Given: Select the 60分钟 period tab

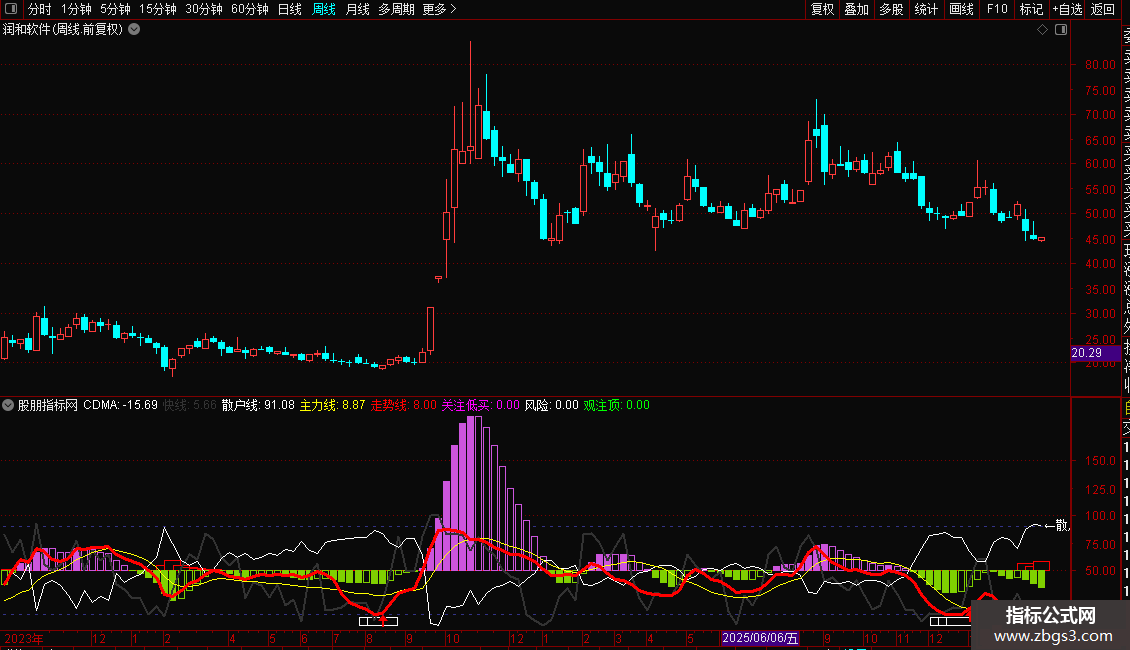Looking at the screenshot, I should 249,9.
